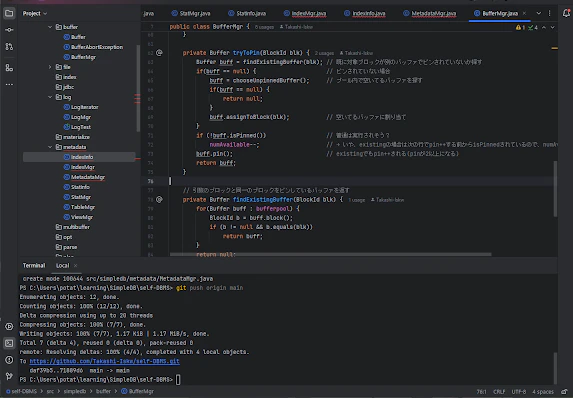Expand the file folder

click(50, 67)
